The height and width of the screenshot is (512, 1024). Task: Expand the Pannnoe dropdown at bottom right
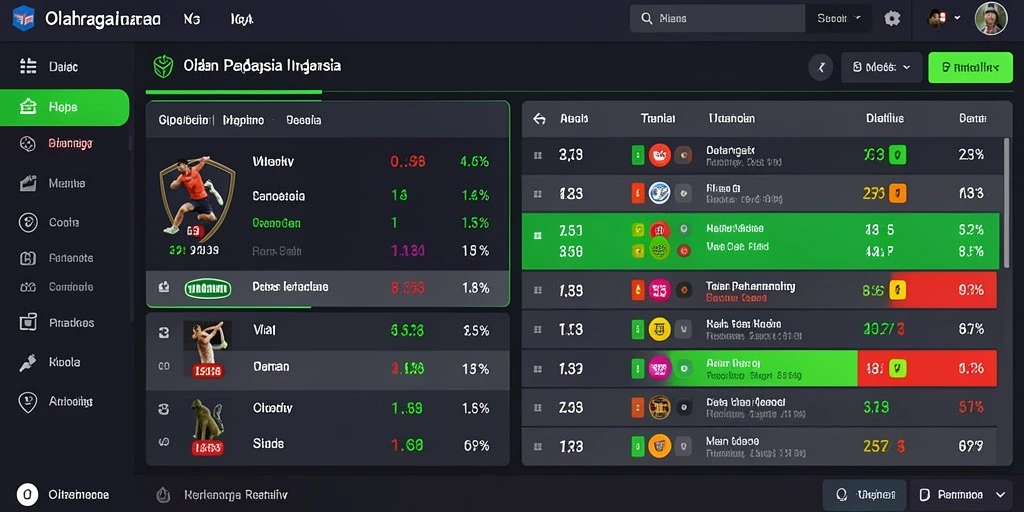tap(961, 495)
